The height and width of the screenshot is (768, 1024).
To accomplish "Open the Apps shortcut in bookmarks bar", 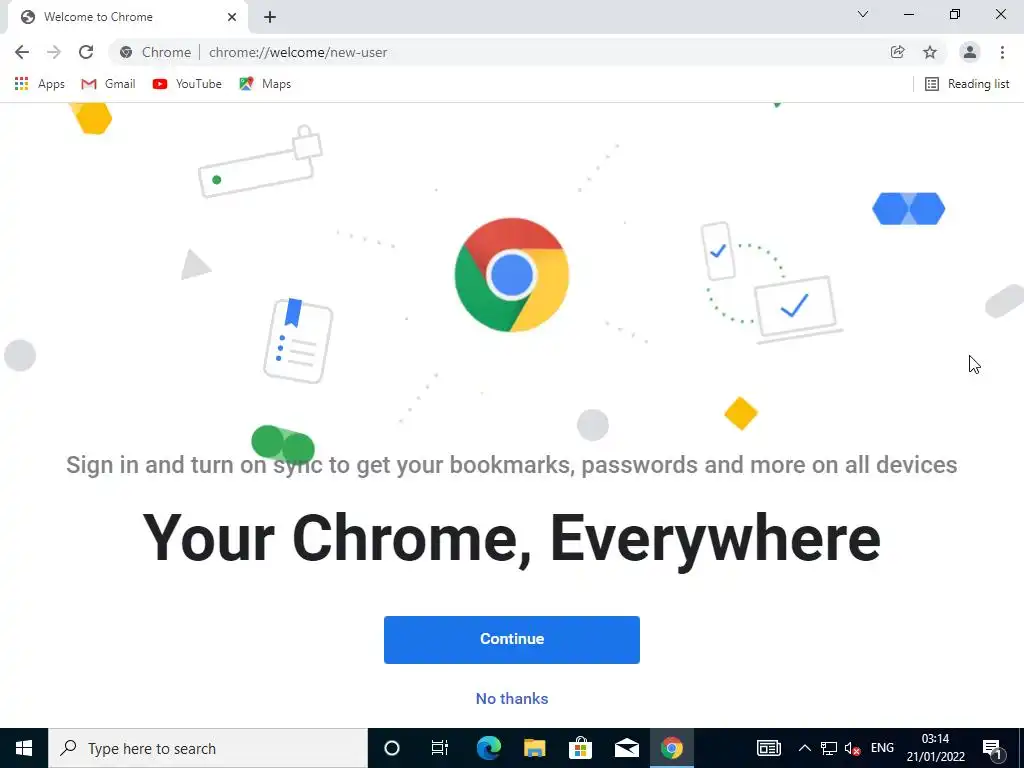I will point(39,84).
